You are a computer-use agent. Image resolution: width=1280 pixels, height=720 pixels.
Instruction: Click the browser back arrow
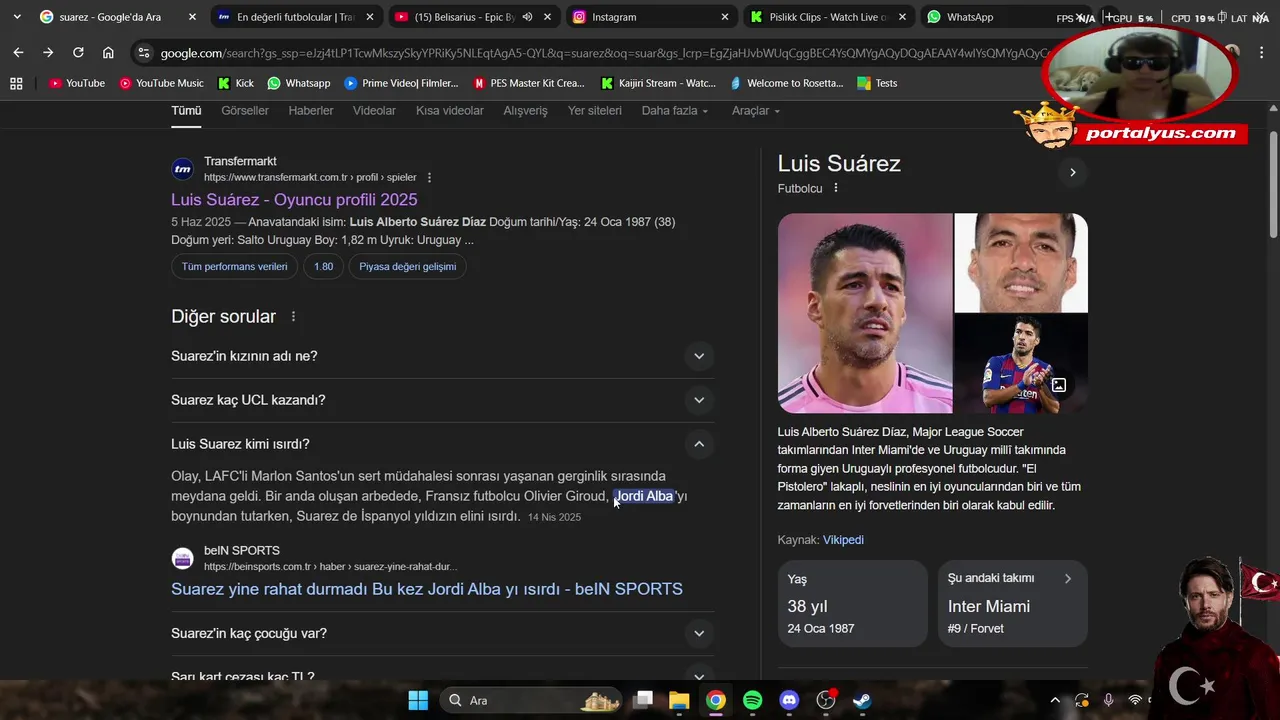pos(18,53)
